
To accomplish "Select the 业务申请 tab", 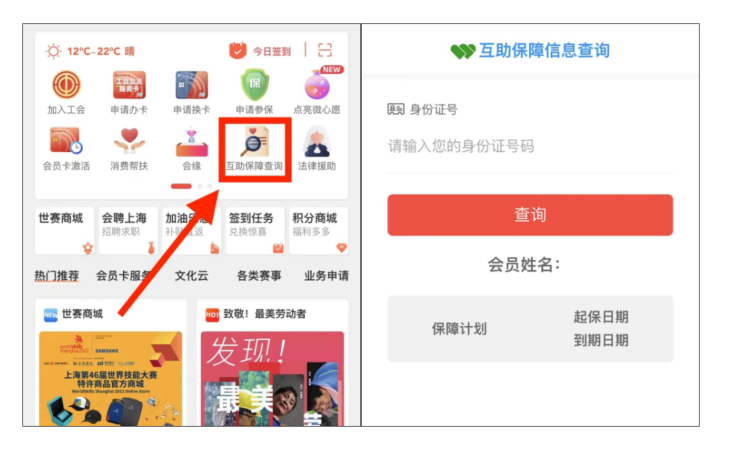I will [x=326, y=276].
